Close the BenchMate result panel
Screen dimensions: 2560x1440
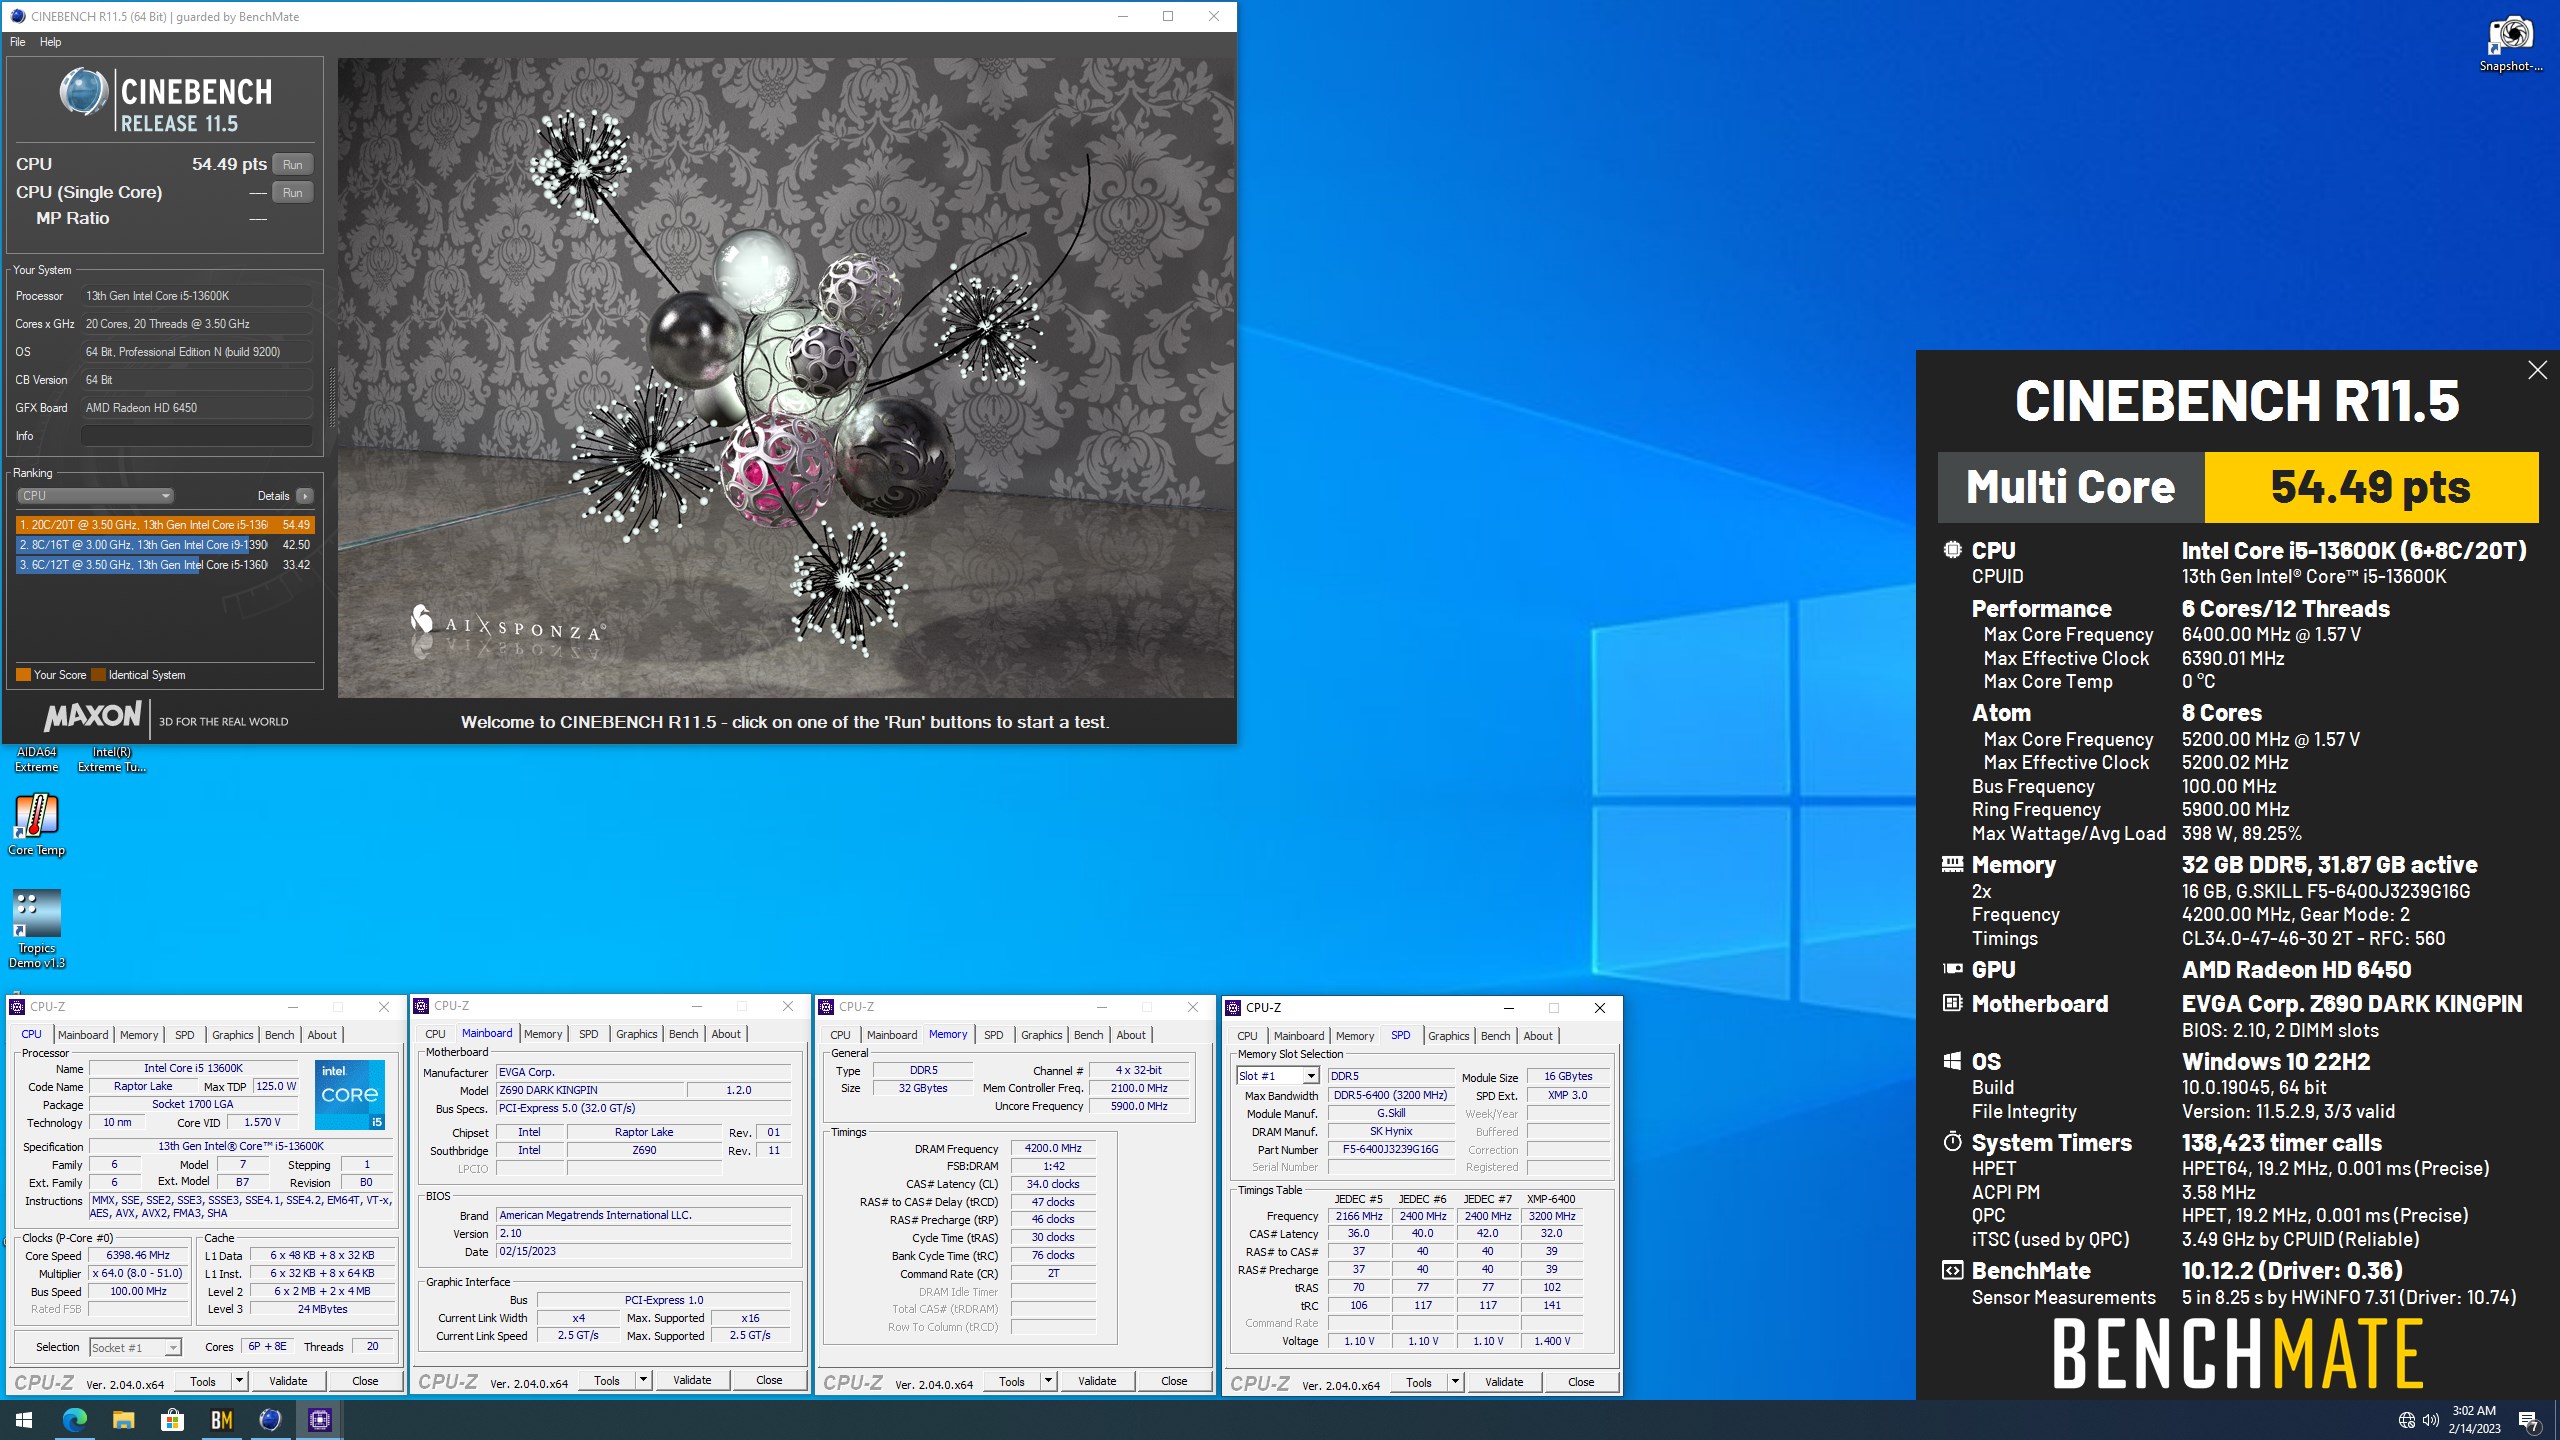click(2537, 370)
